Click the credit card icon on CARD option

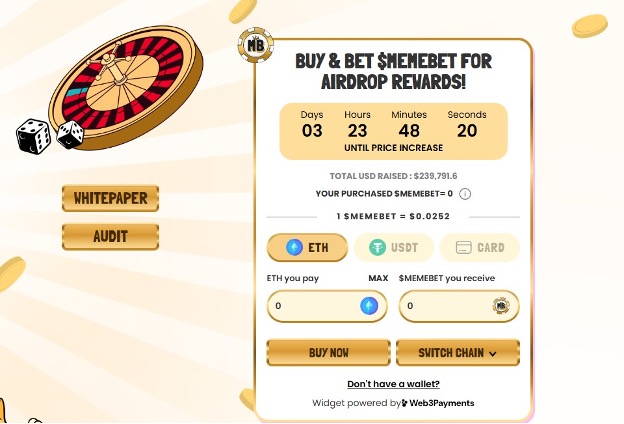(x=463, y=247)
